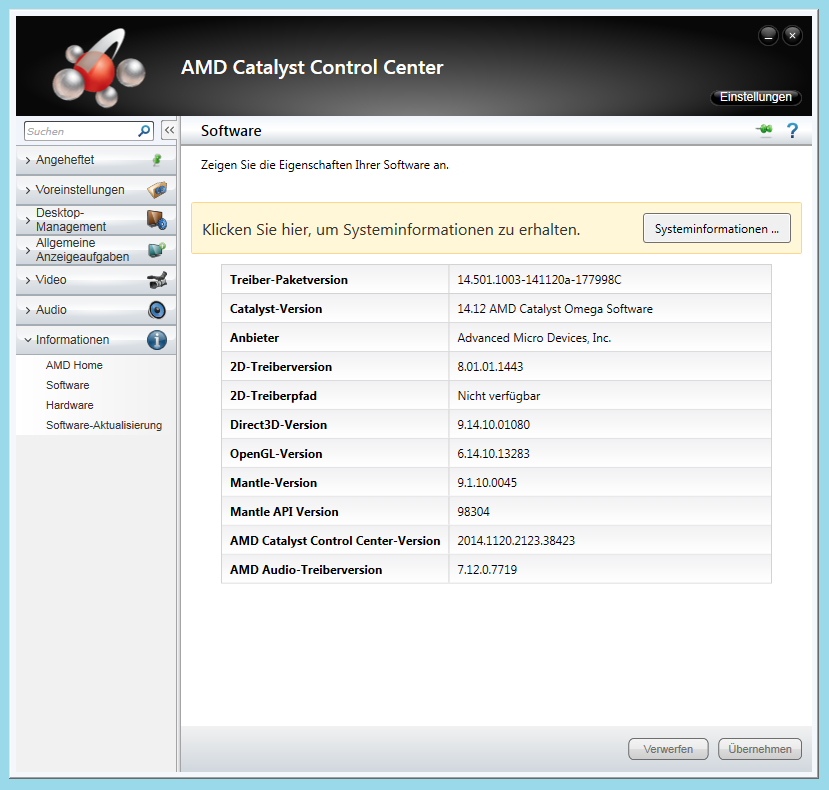This screenshot has height=790, width=829.
Task: Select OpenGL-Version value 6.14.10.13283
Action: click(x=493, y=454)
